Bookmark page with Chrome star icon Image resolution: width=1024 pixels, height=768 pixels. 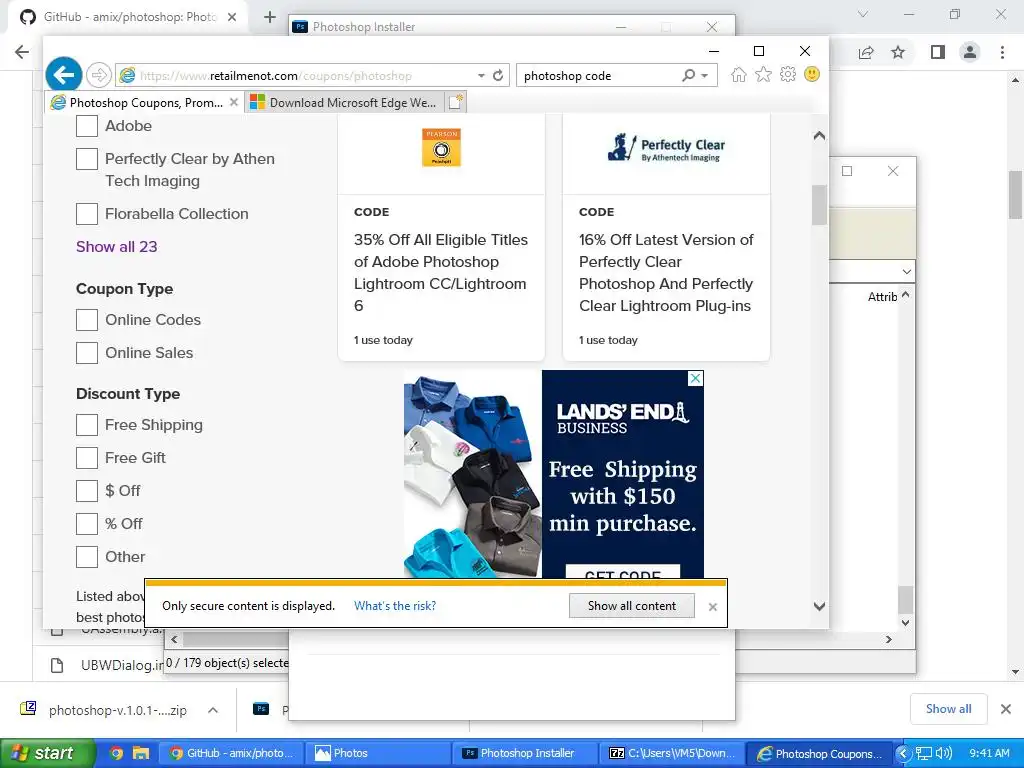pyautogui.click(x=898, y=52)
